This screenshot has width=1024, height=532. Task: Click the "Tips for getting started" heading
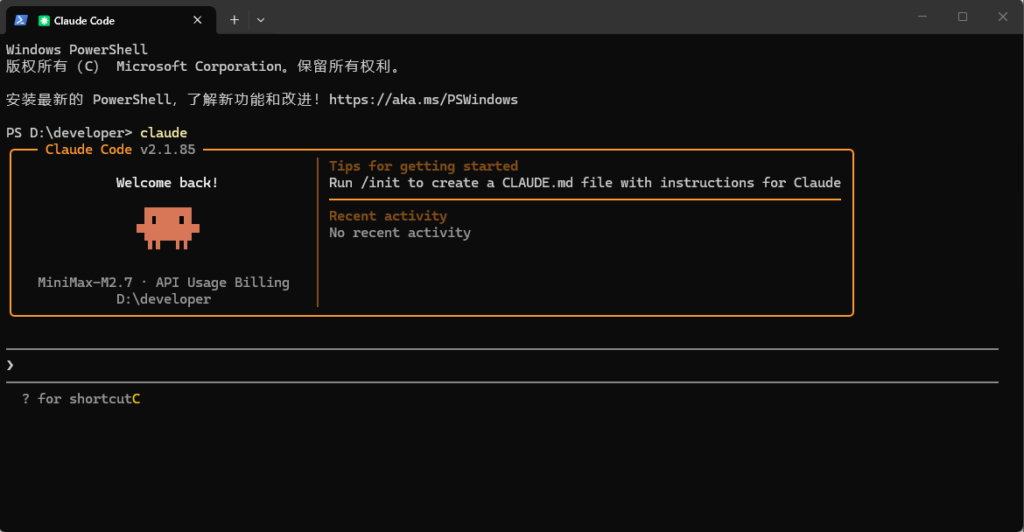(423, 166)
